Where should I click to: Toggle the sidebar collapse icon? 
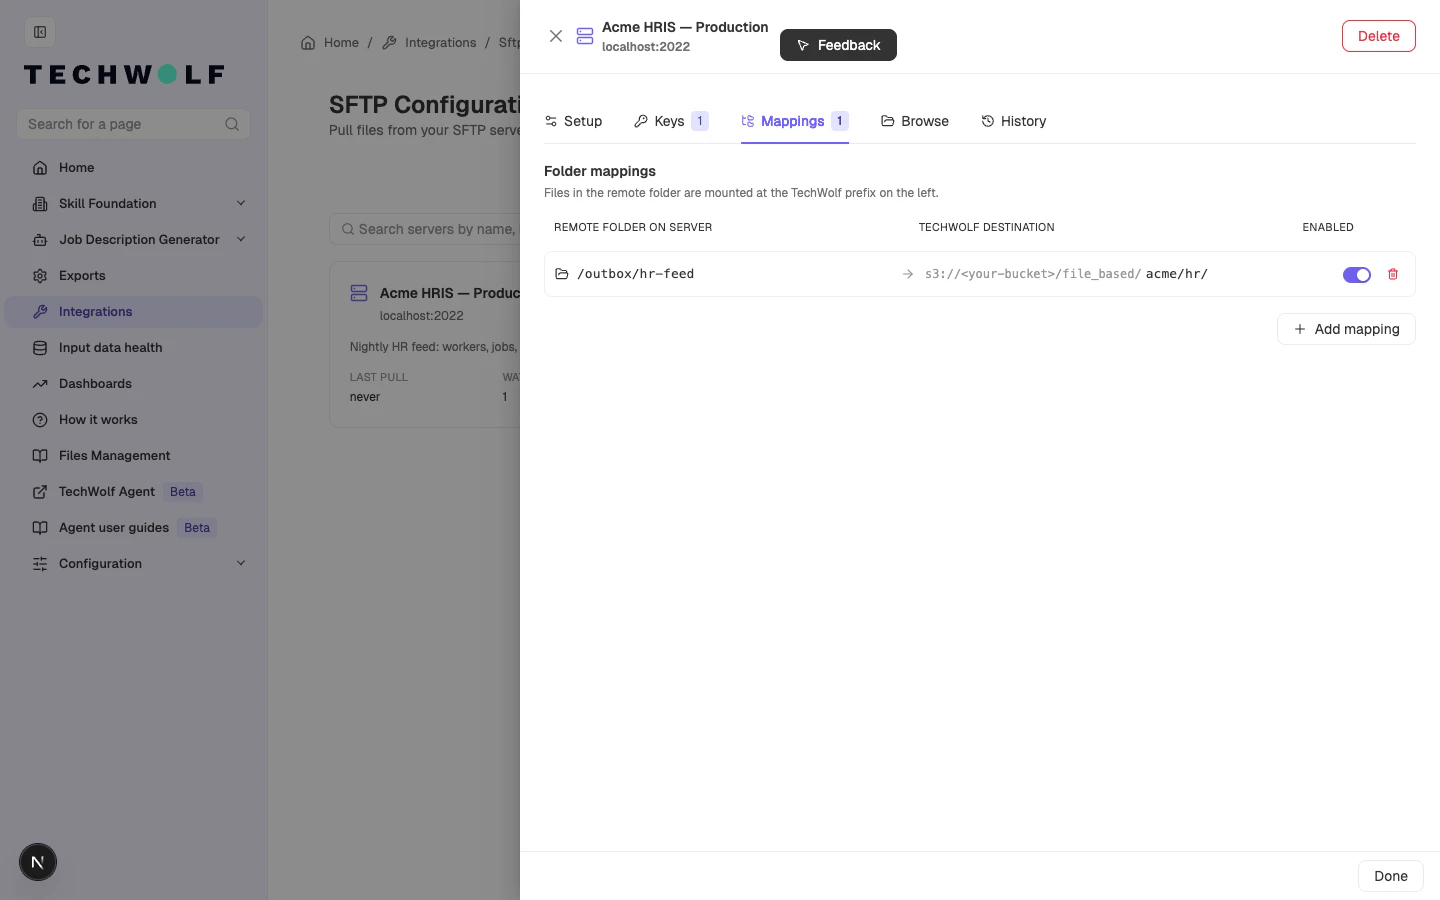pyautogui.click(x=40, y=32)
